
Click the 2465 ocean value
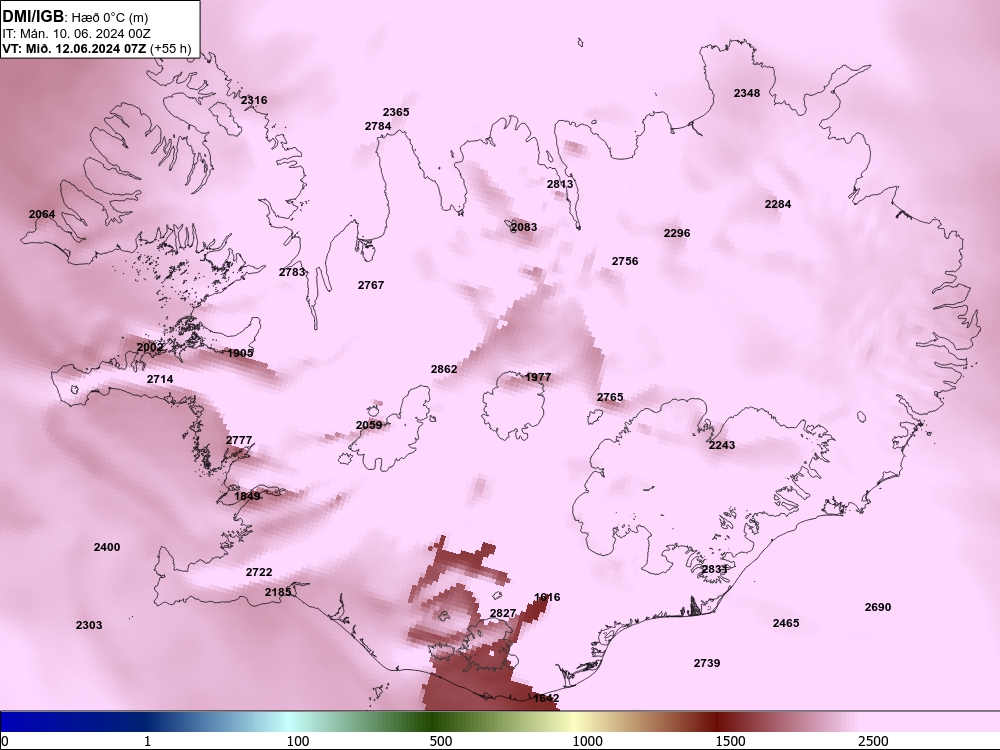pos(786,623)
